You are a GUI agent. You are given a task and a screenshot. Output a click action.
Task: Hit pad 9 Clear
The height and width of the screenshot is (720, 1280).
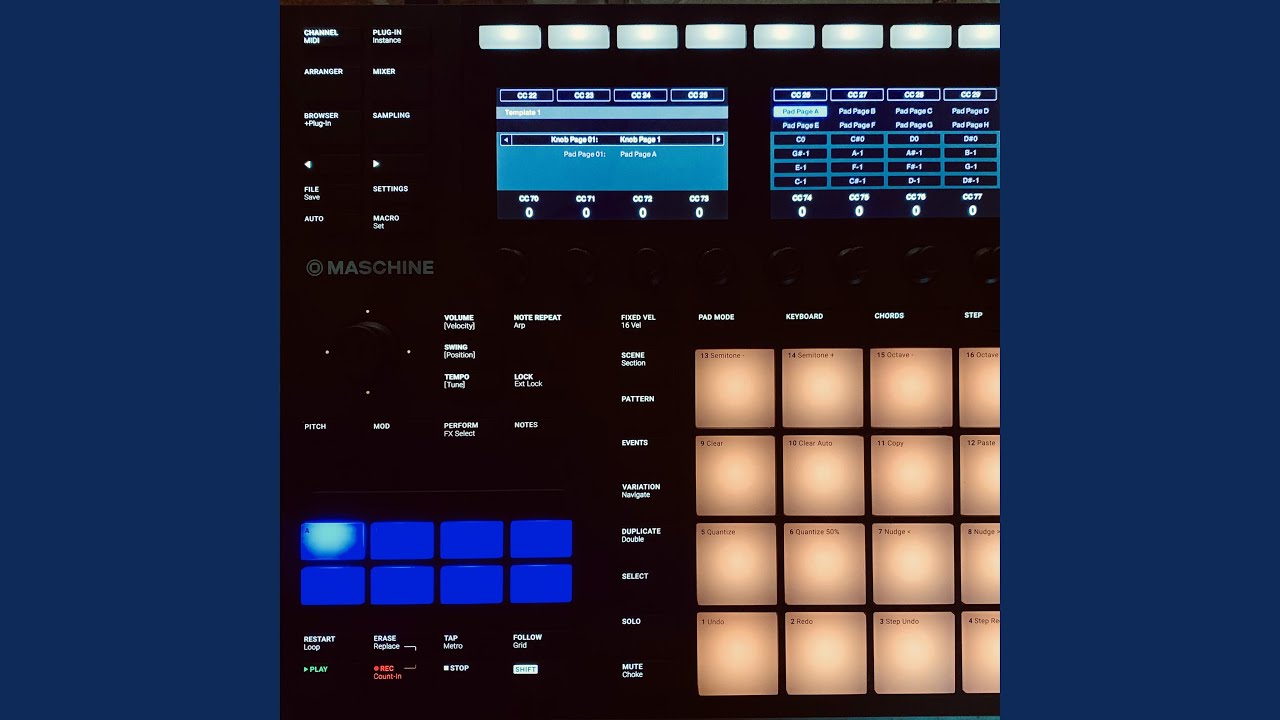(x=736, y=476)
